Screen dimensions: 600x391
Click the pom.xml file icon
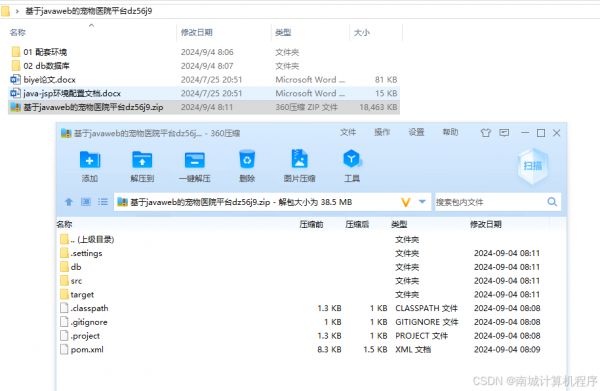click(64, 349)
